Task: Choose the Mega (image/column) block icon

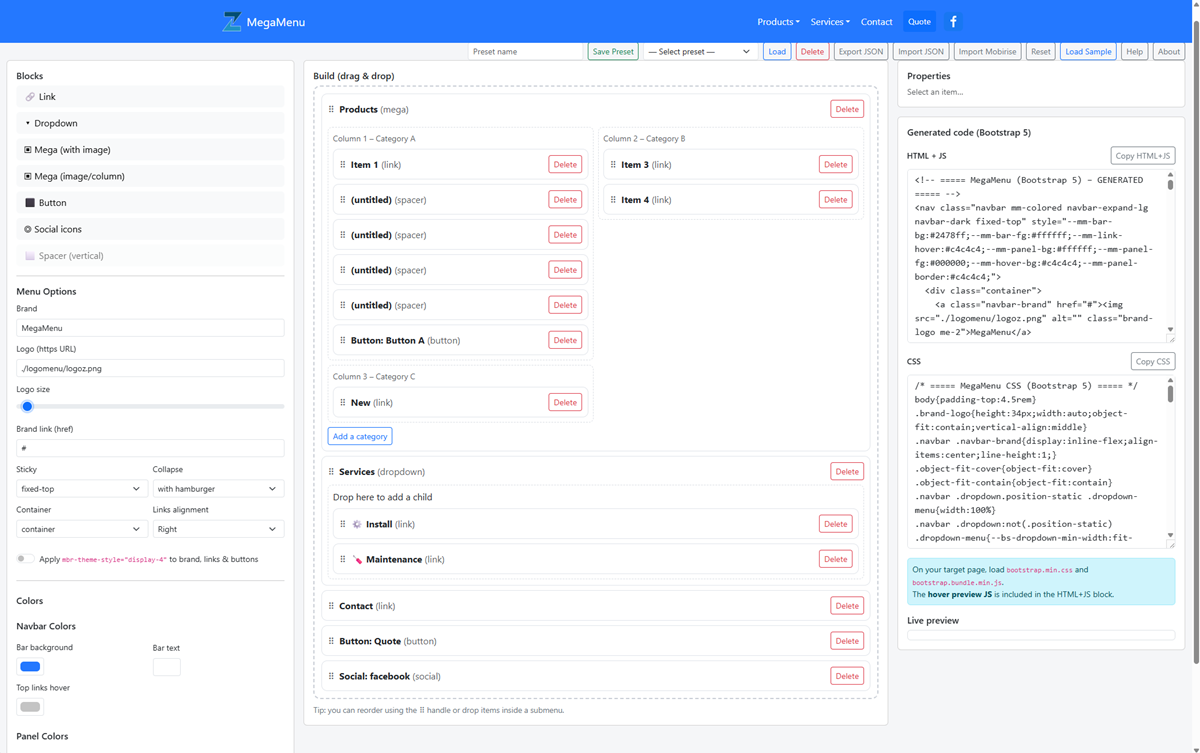Action: (28, 176)
